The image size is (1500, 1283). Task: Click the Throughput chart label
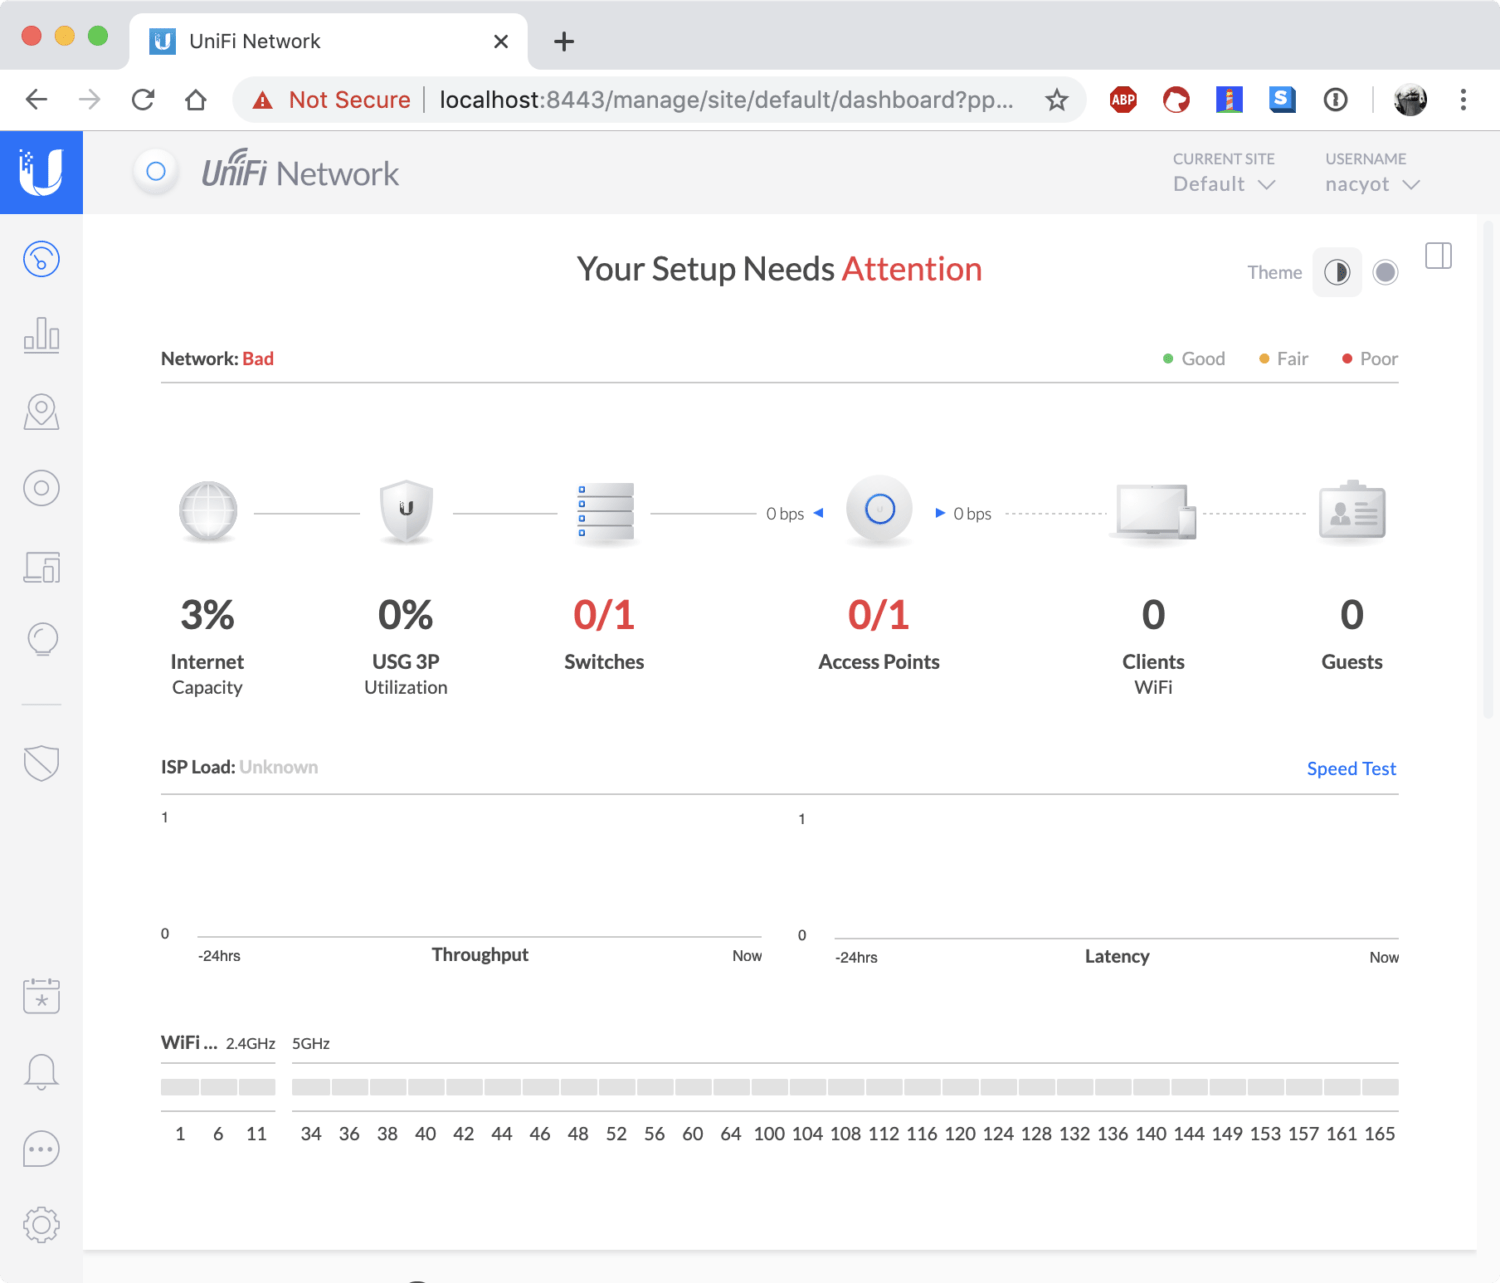pos(480,954)
